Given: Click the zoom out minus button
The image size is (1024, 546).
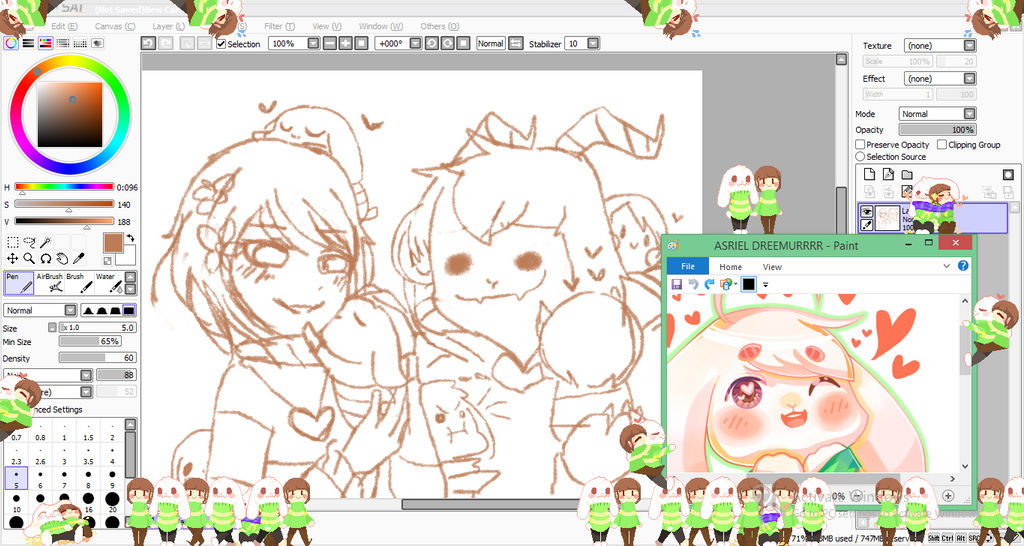Looking at the screenshot, I should click(329, 43).
